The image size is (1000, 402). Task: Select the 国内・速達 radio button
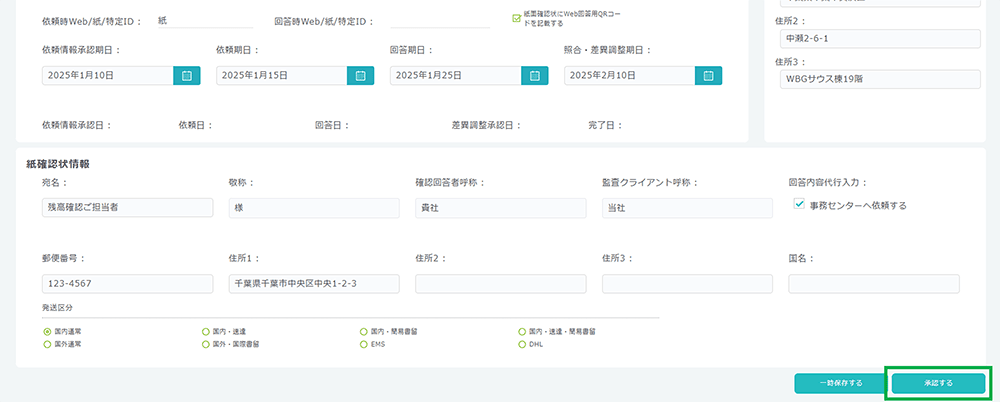pyautogui.click(x=206, y=331)
